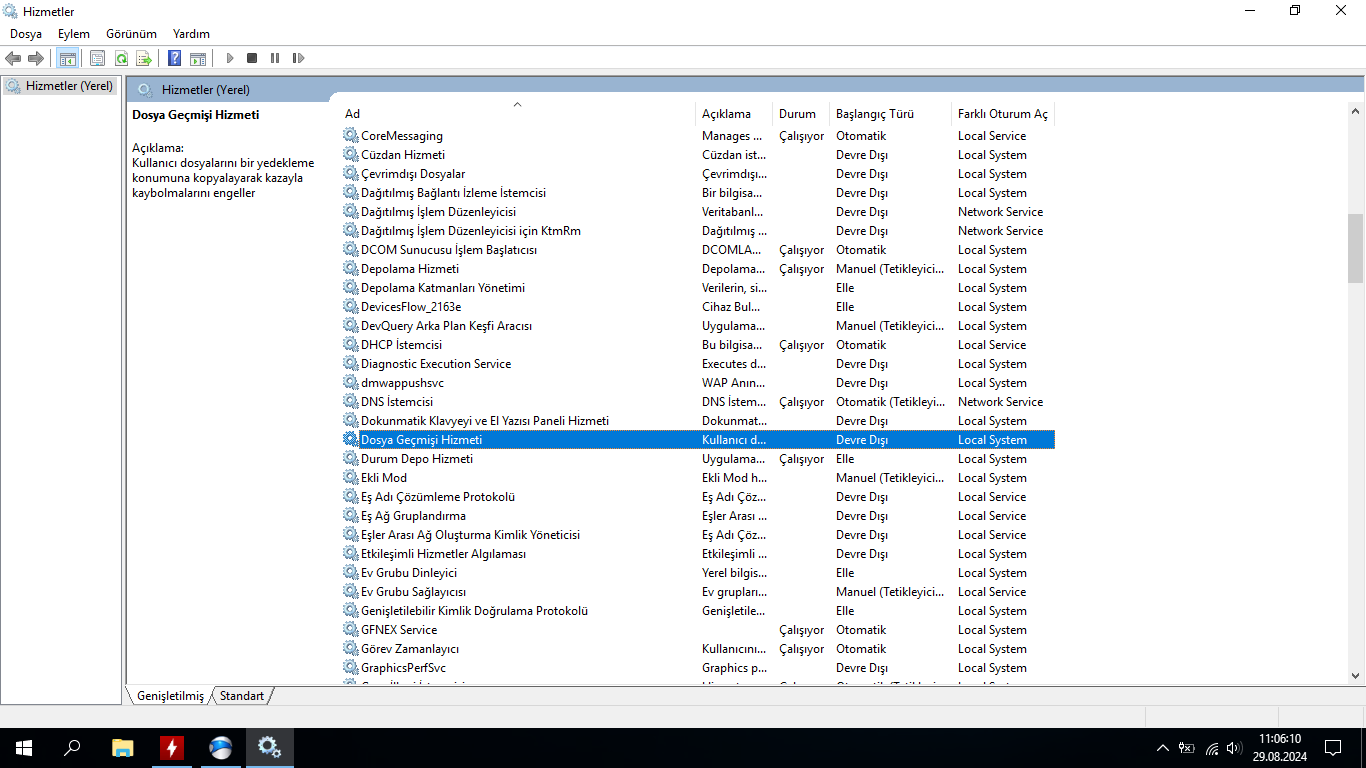Open the Eylem menu
This screenshot has width=1366, height=768.
coord(74,34)
